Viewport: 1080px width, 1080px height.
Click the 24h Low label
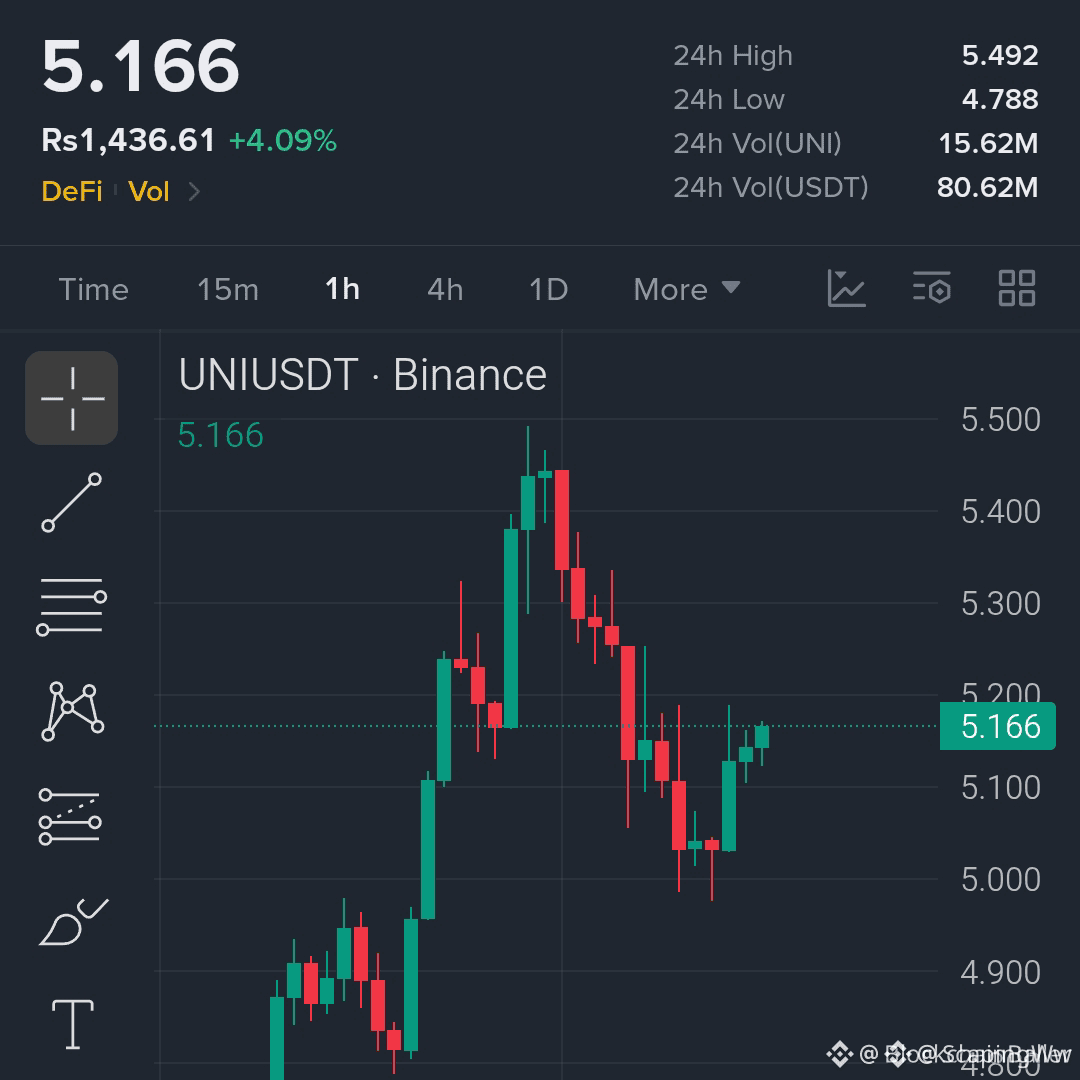[729, 100]
